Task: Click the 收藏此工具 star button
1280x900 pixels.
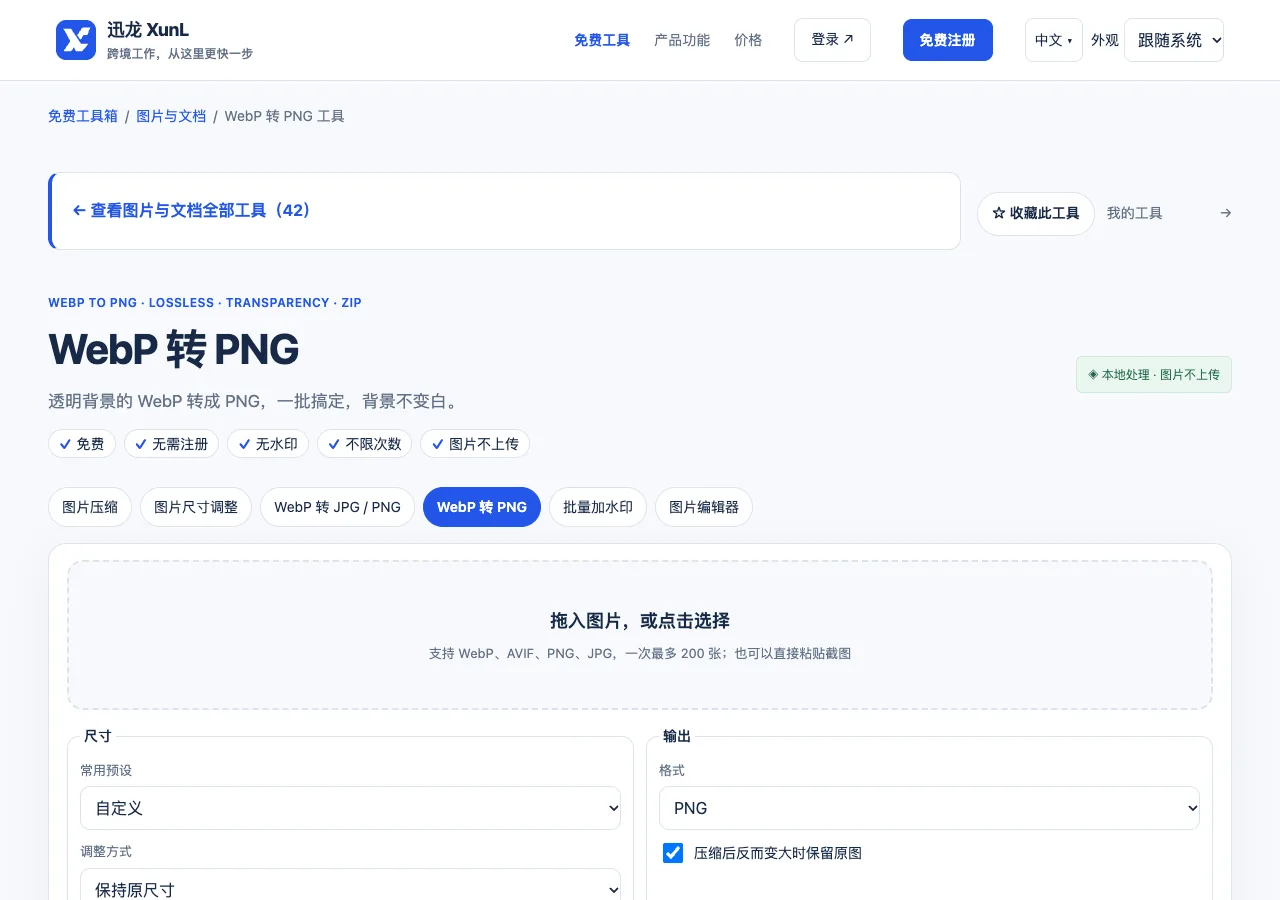Action: coord(1036,214)
